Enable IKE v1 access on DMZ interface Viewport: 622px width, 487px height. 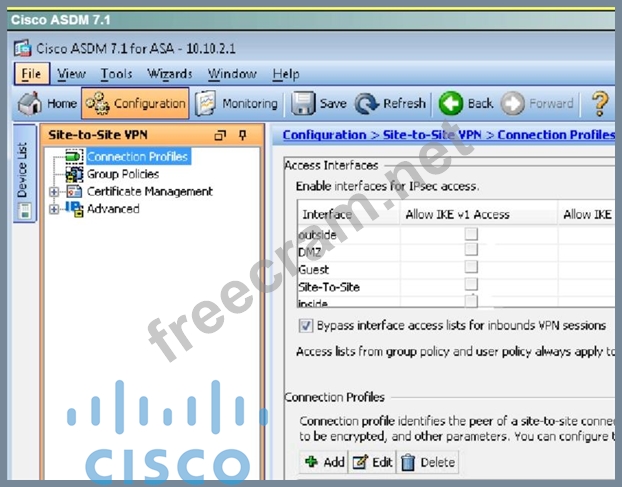pos(471,251)
